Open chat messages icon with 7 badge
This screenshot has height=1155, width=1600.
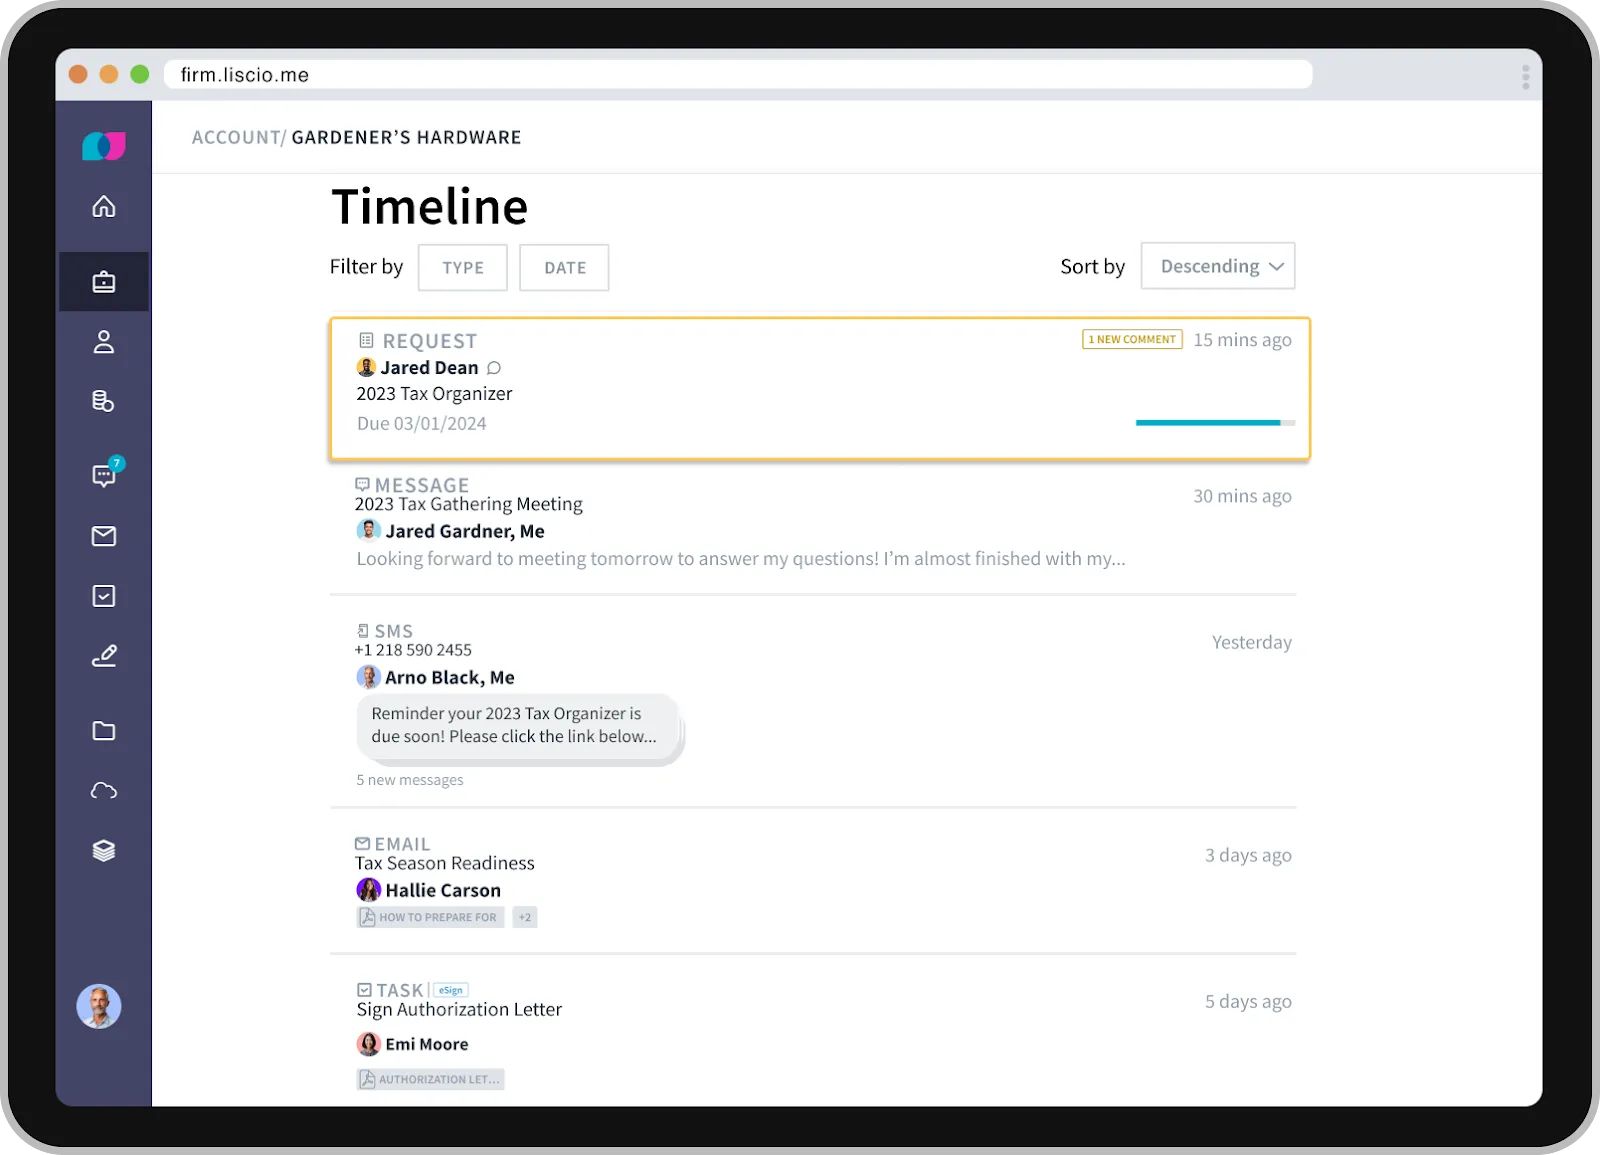tap(106, 473)
